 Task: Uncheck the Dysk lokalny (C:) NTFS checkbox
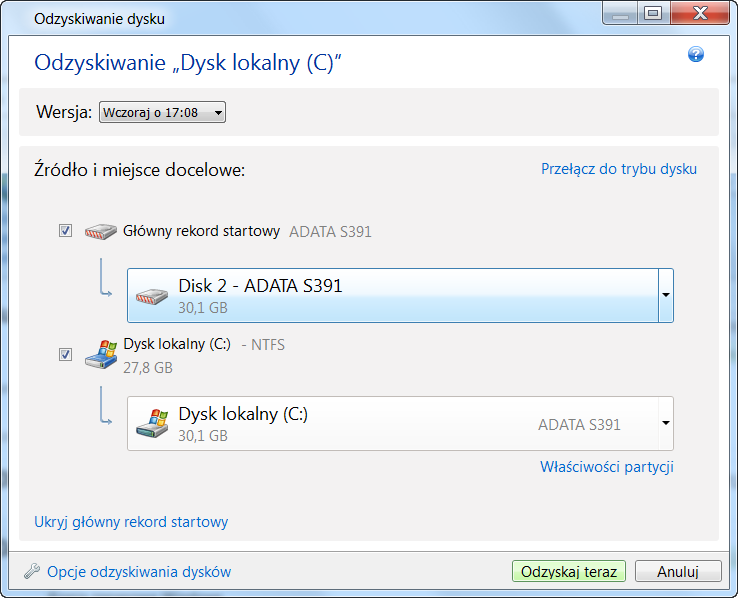(66, 354)
